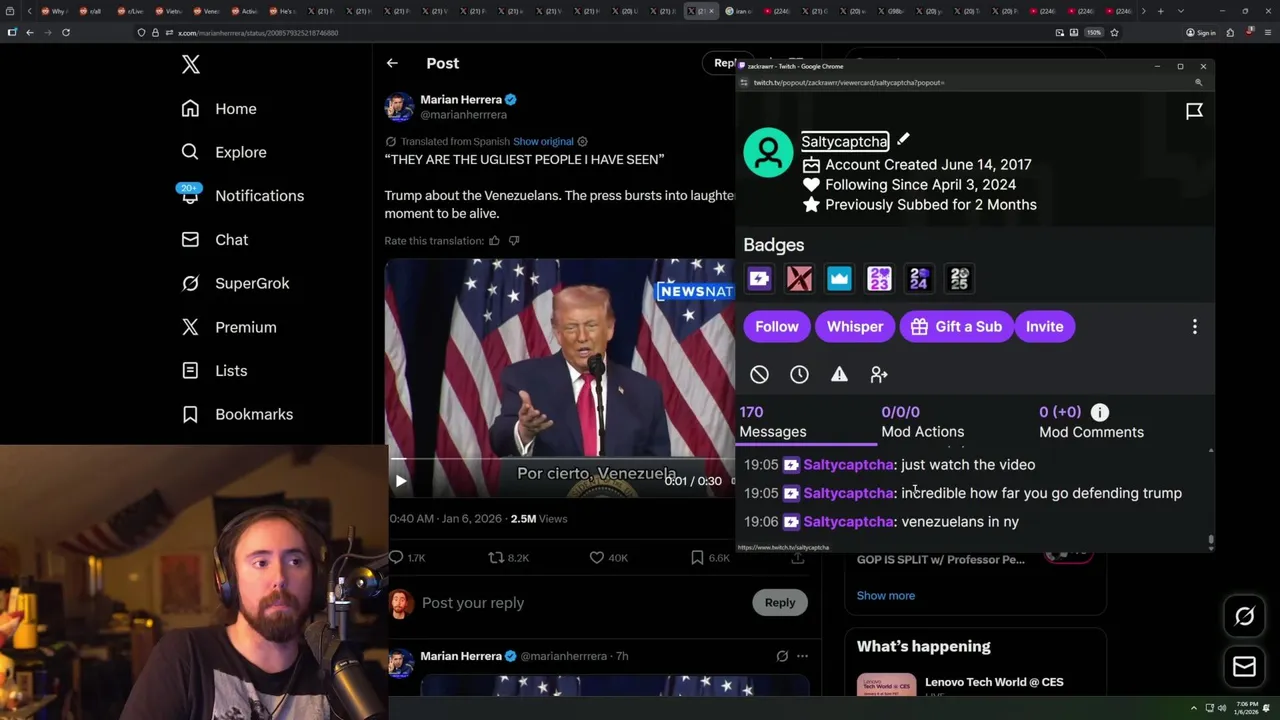The image size is (1280, 720).
Task: Click the red crossed-swords badge
Action: pyautogui.click(x=799, y=279)
